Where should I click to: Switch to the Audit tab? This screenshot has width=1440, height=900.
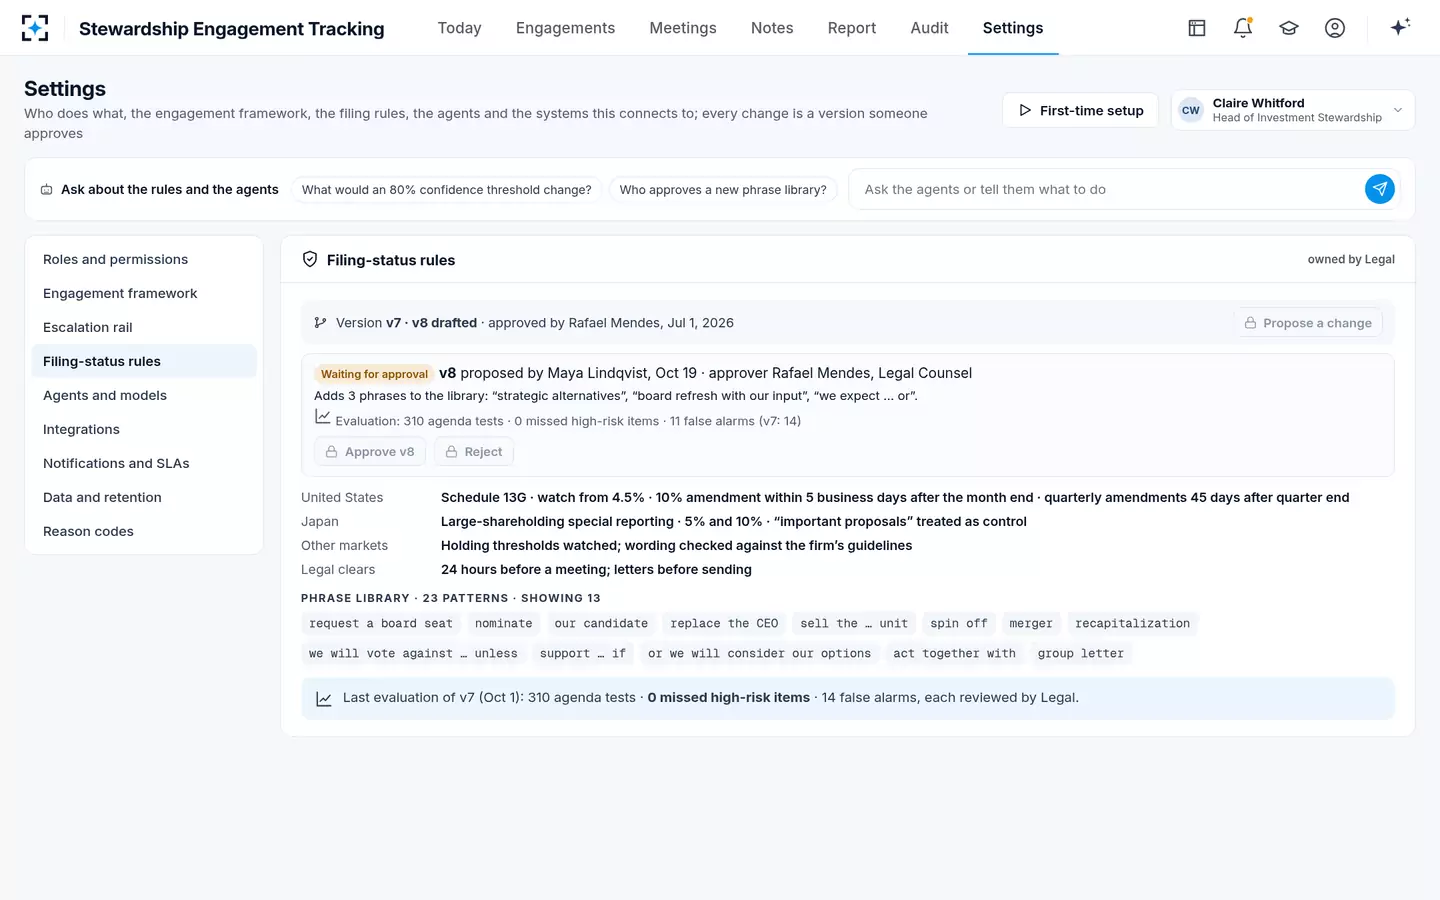click(930, 28)
